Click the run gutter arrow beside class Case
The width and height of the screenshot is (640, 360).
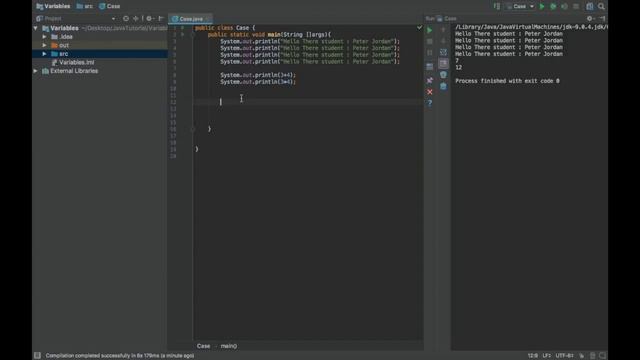[x=182, y=28]
